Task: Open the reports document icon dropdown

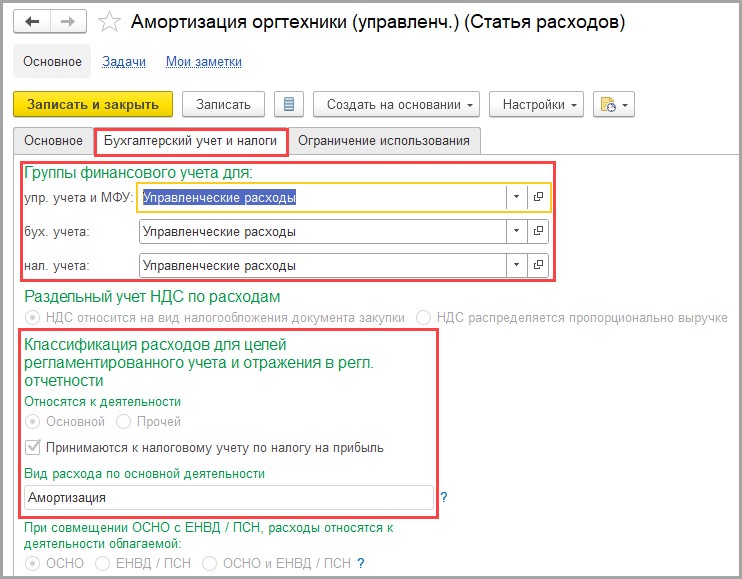Action: [x=614, y=104]
